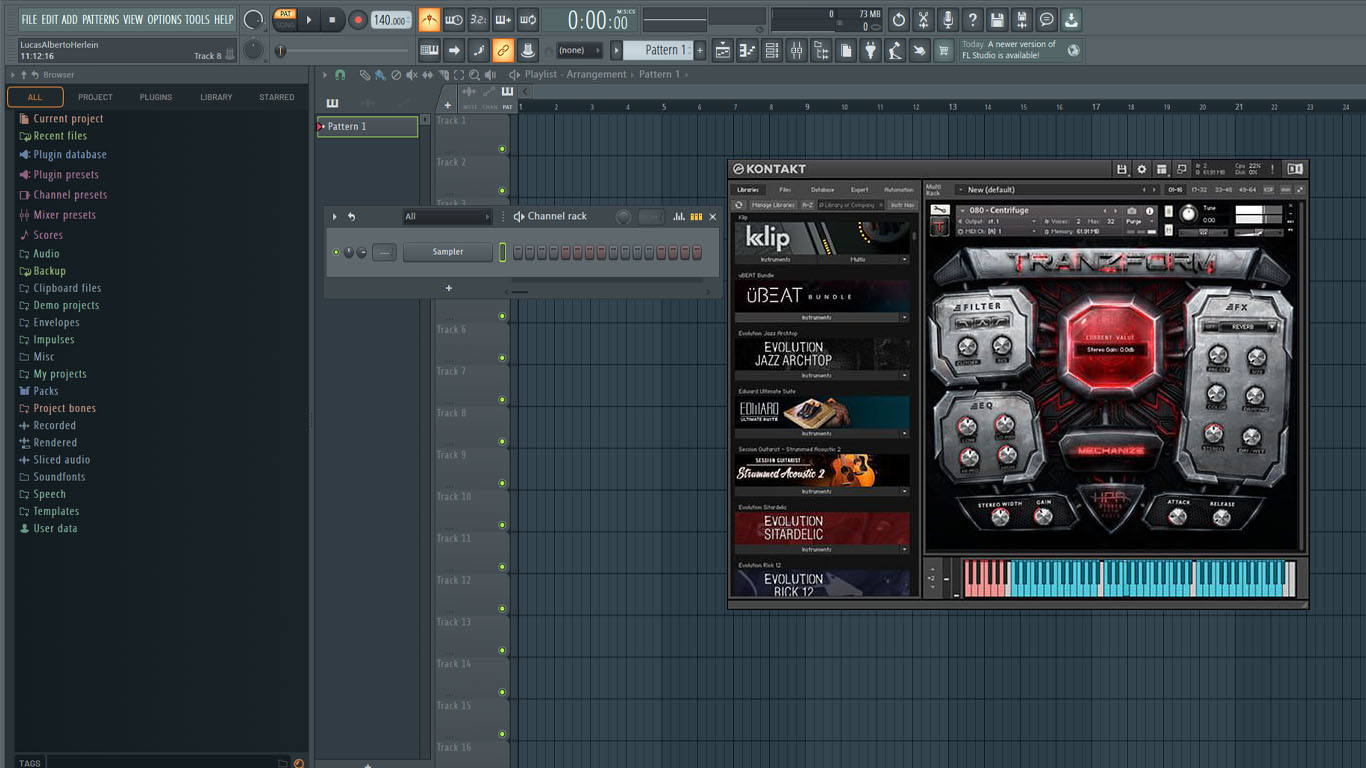Open the Files tab in Kontakt

785,189
